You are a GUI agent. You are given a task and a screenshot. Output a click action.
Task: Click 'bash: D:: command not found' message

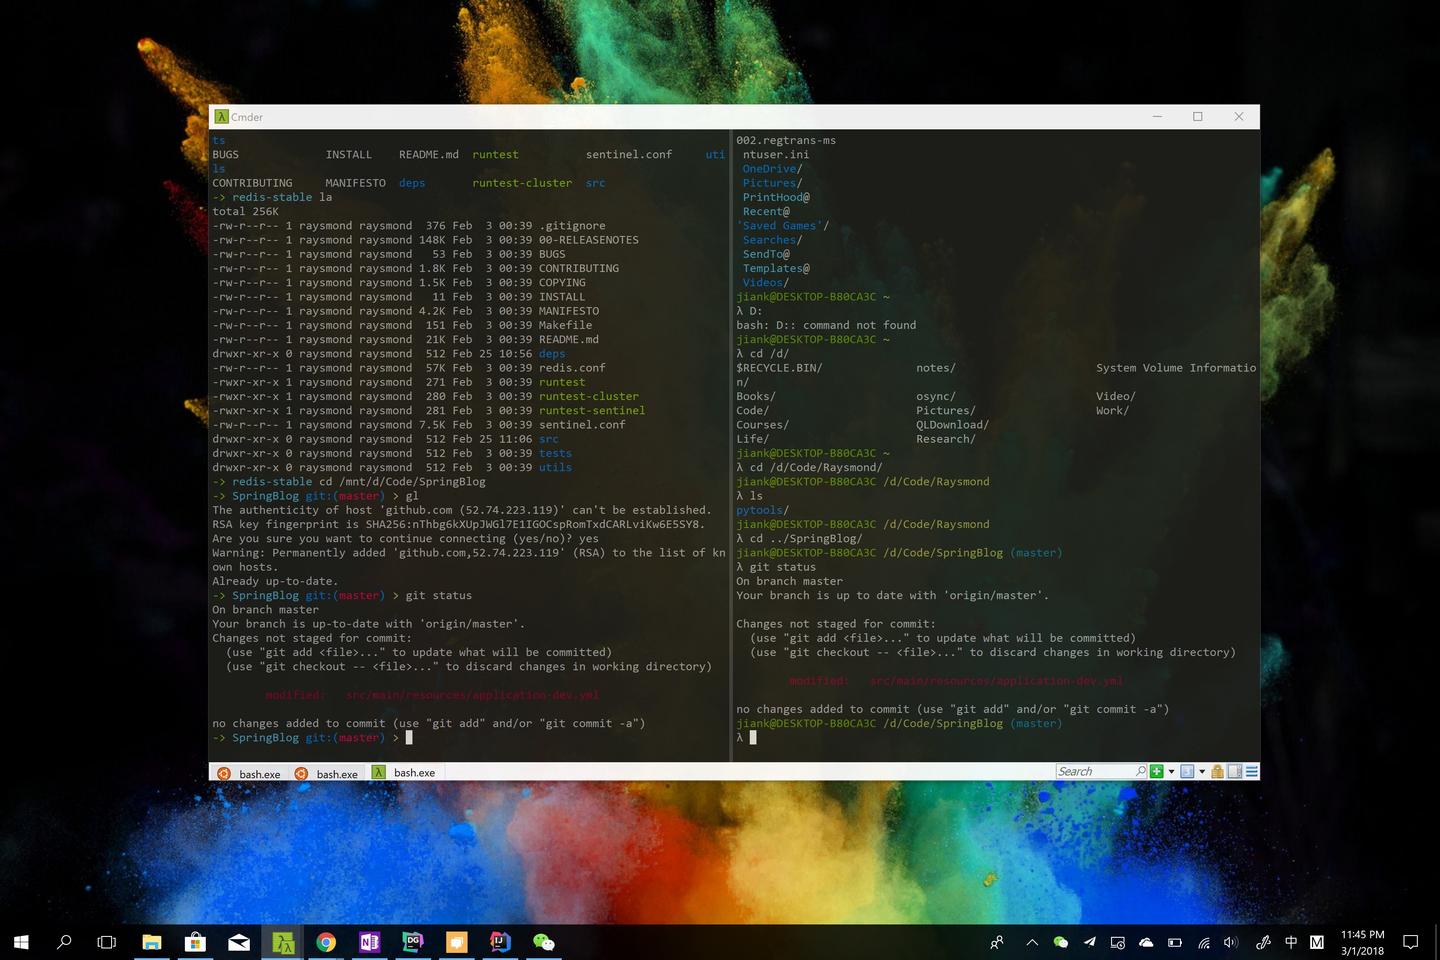(x=826, y=326)
